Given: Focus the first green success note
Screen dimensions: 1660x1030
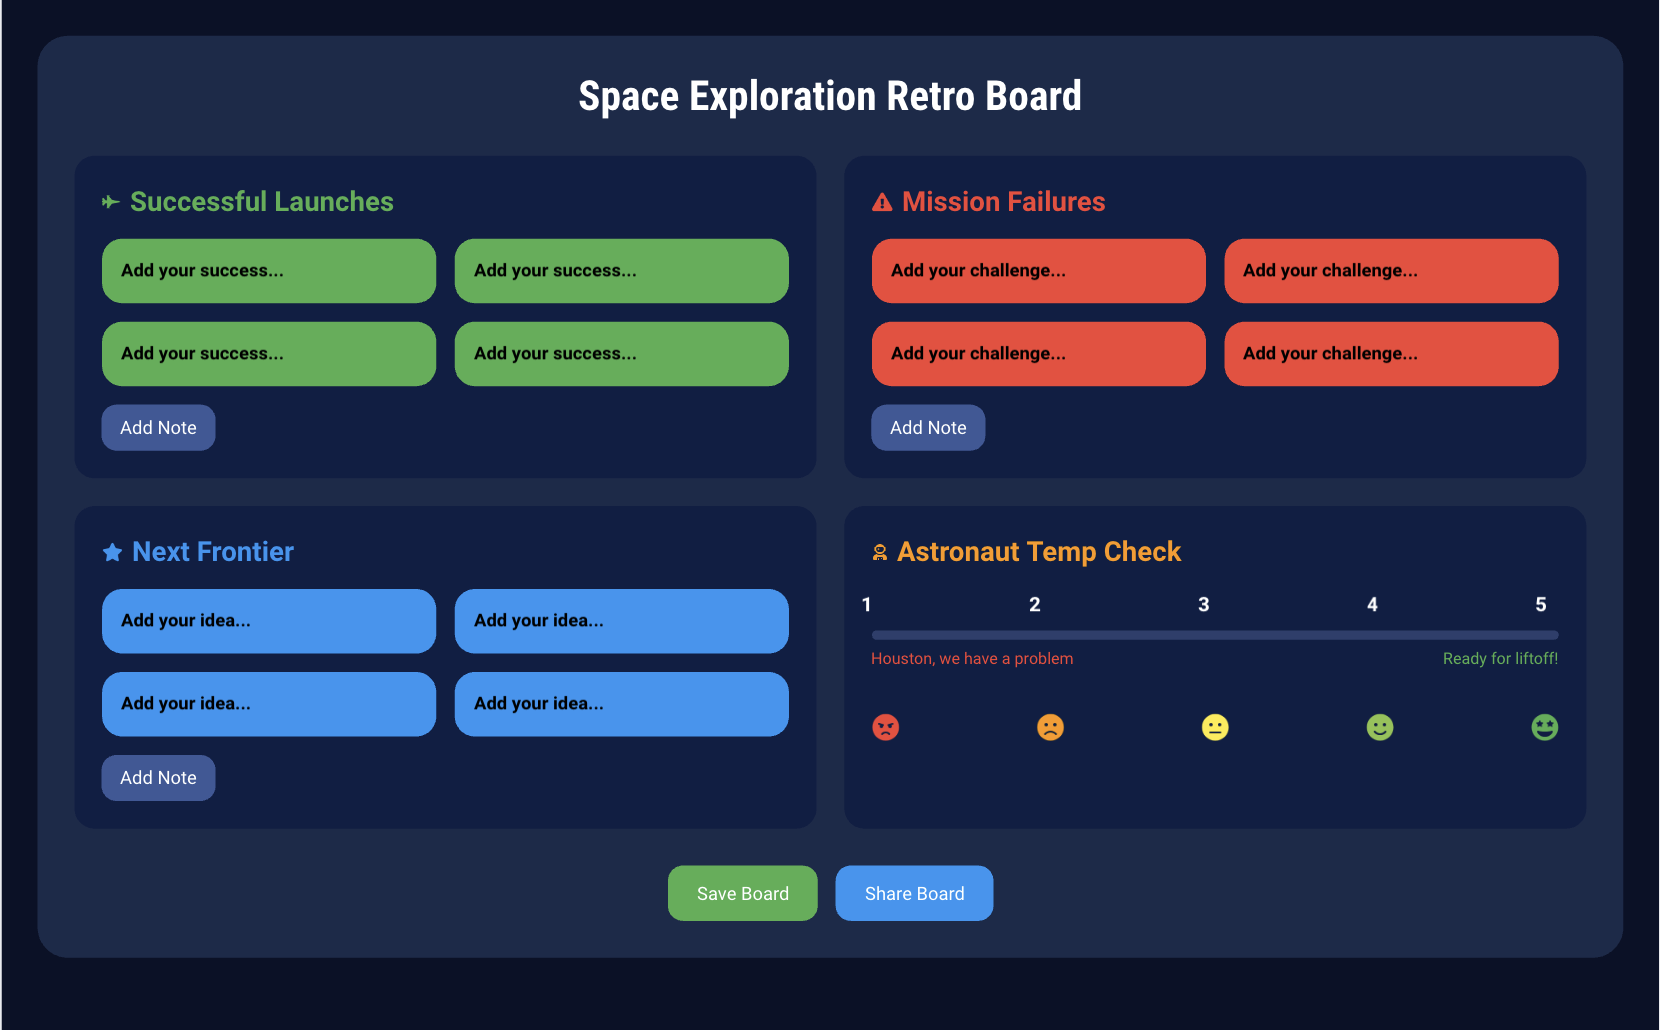Looking at the screenshot, I should (x=269, y=271).
